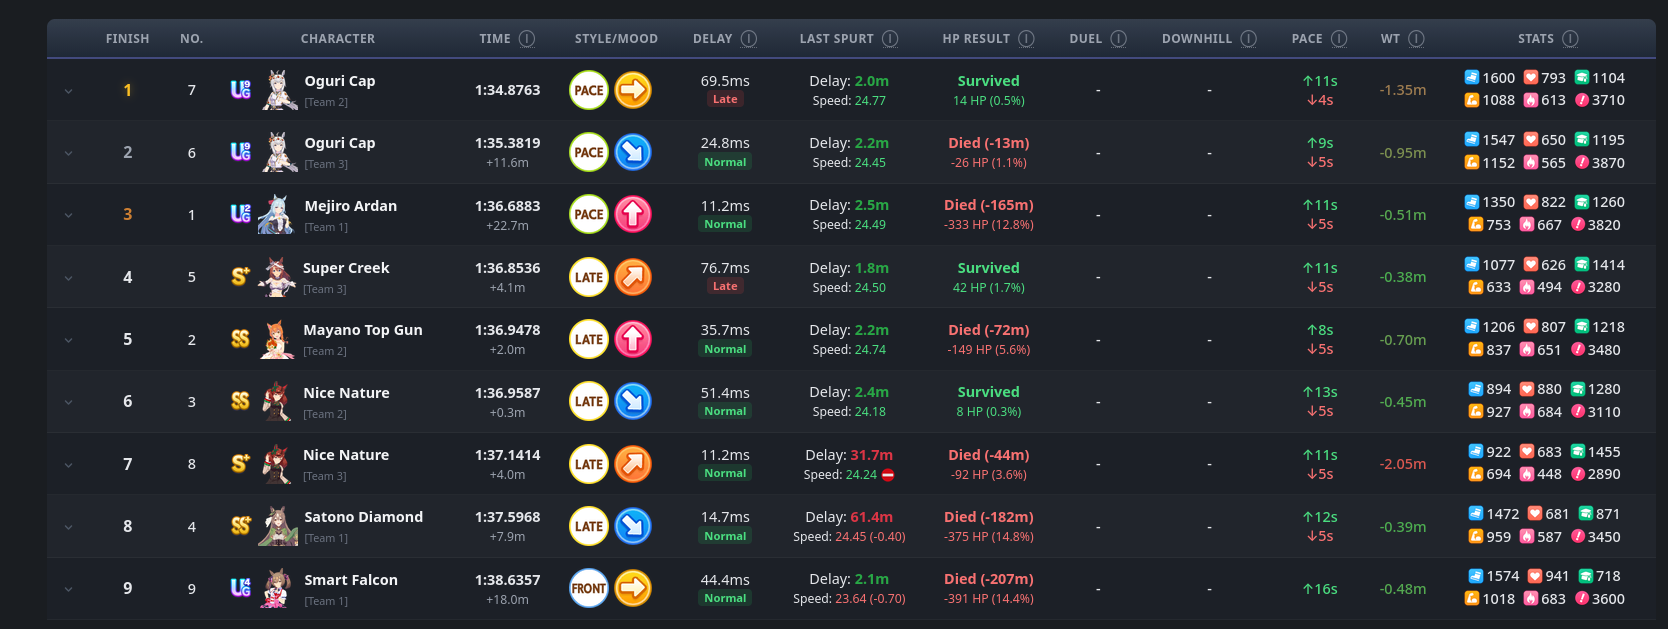Image resolution: width=1668 pixels, height=629 pixels.
Task: Sort by LAST SPURT column header
Action: click(836, 39)
